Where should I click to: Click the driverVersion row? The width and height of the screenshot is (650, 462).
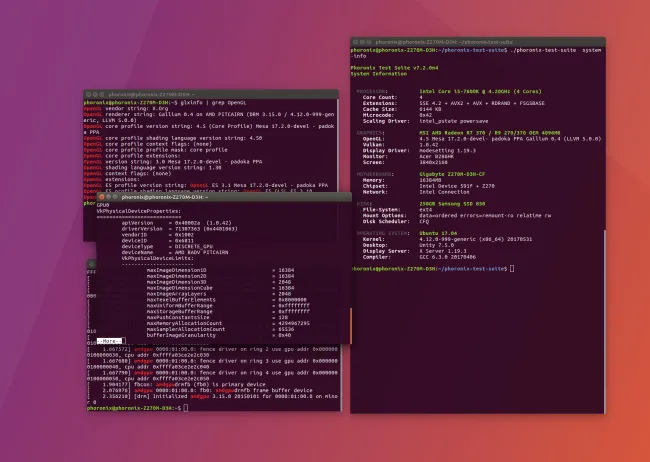[x=179, y=229]
